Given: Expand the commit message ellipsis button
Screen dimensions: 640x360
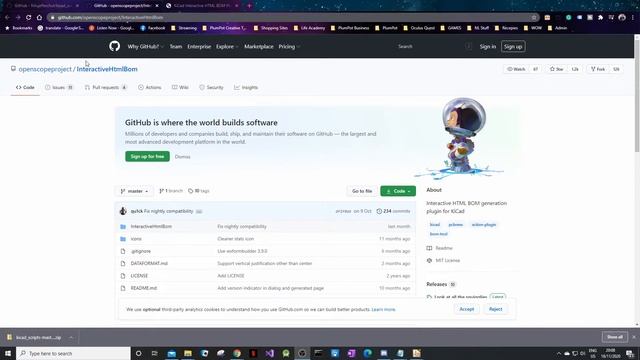Looking at the screenshot, I should point(199,211).
